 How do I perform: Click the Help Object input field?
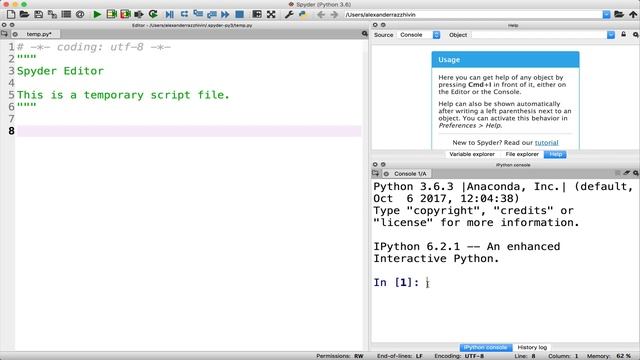539,35
